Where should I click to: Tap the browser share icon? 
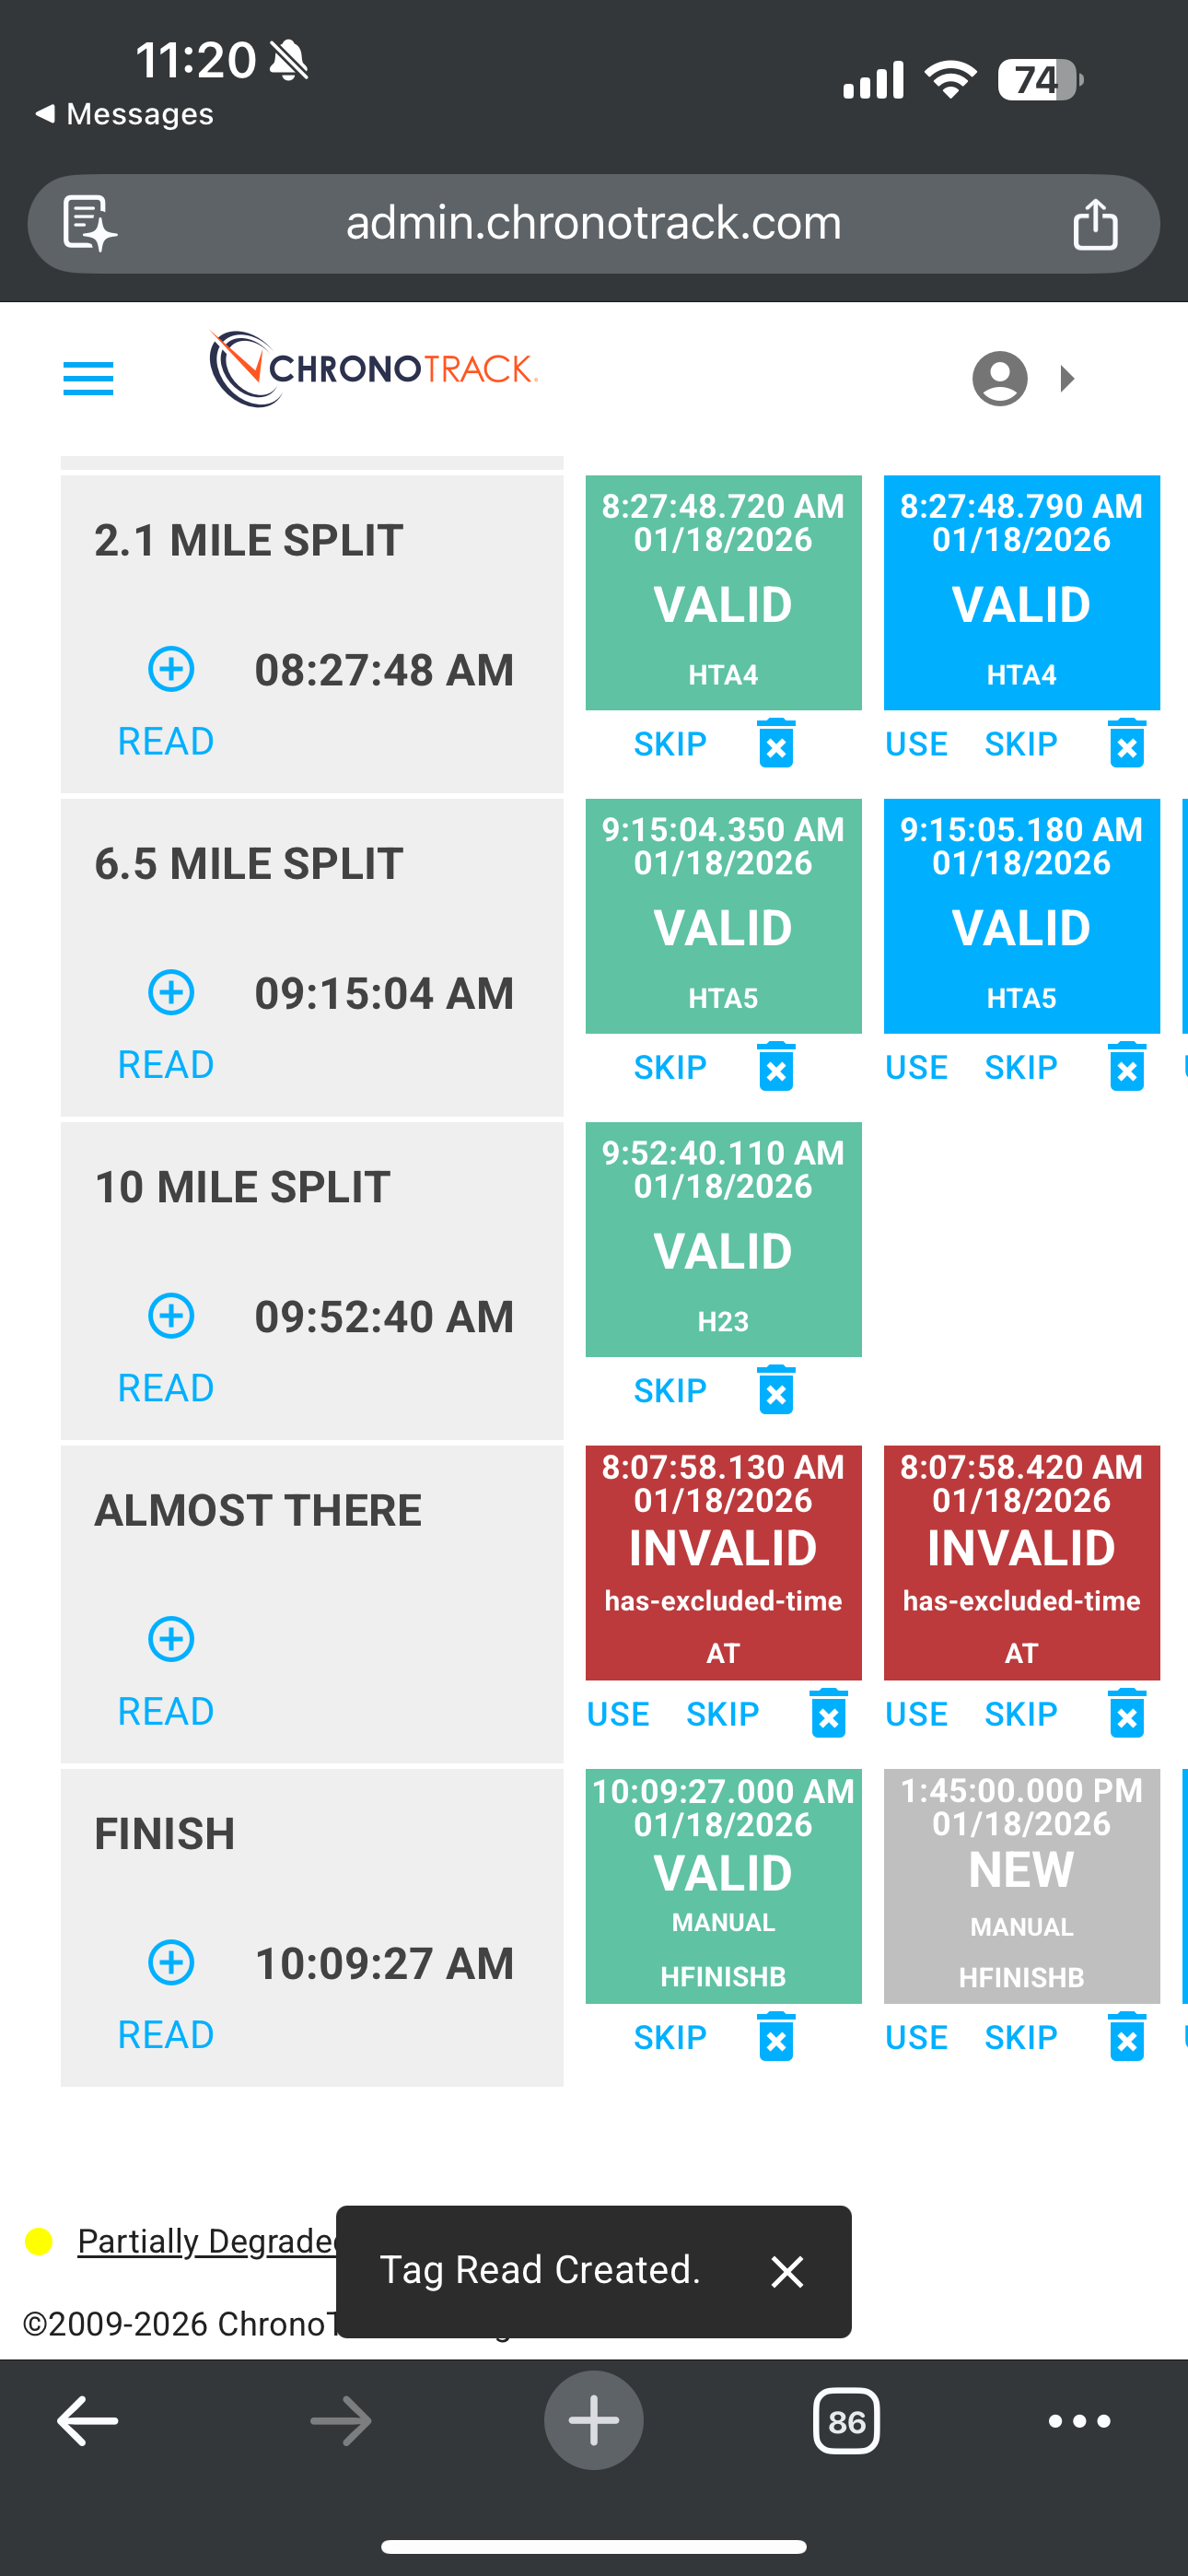pyautogui.click(x=1095, y=223)
